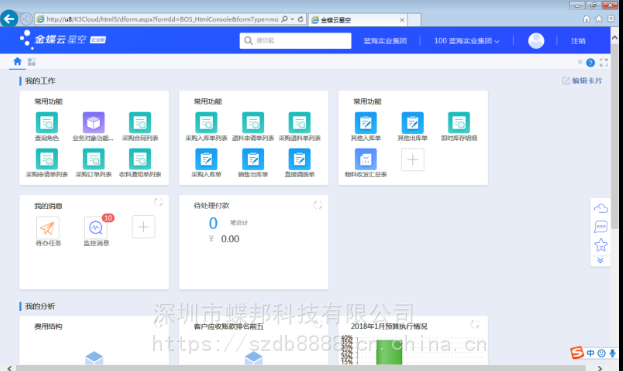
Task: Select the 金蝶云星空 browser tab
Action: pyautogui.click(x=358, y=19)
